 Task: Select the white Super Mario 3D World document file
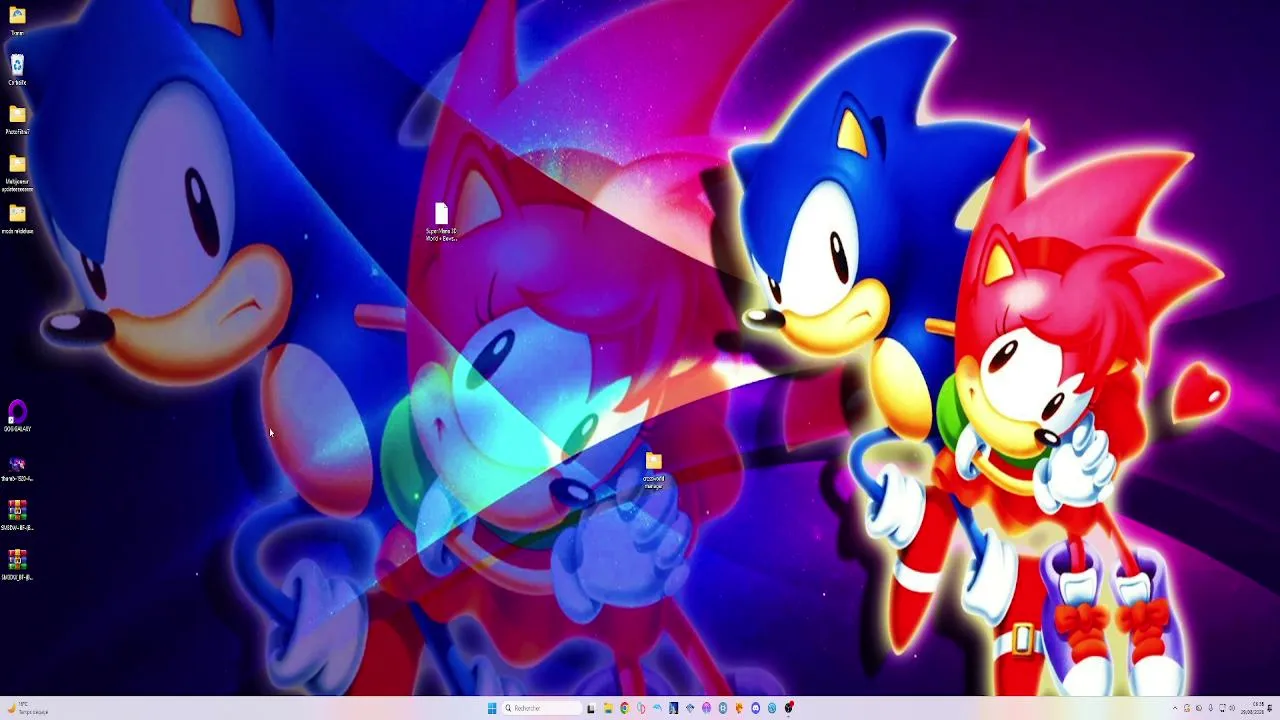click(x=441, y=222)
